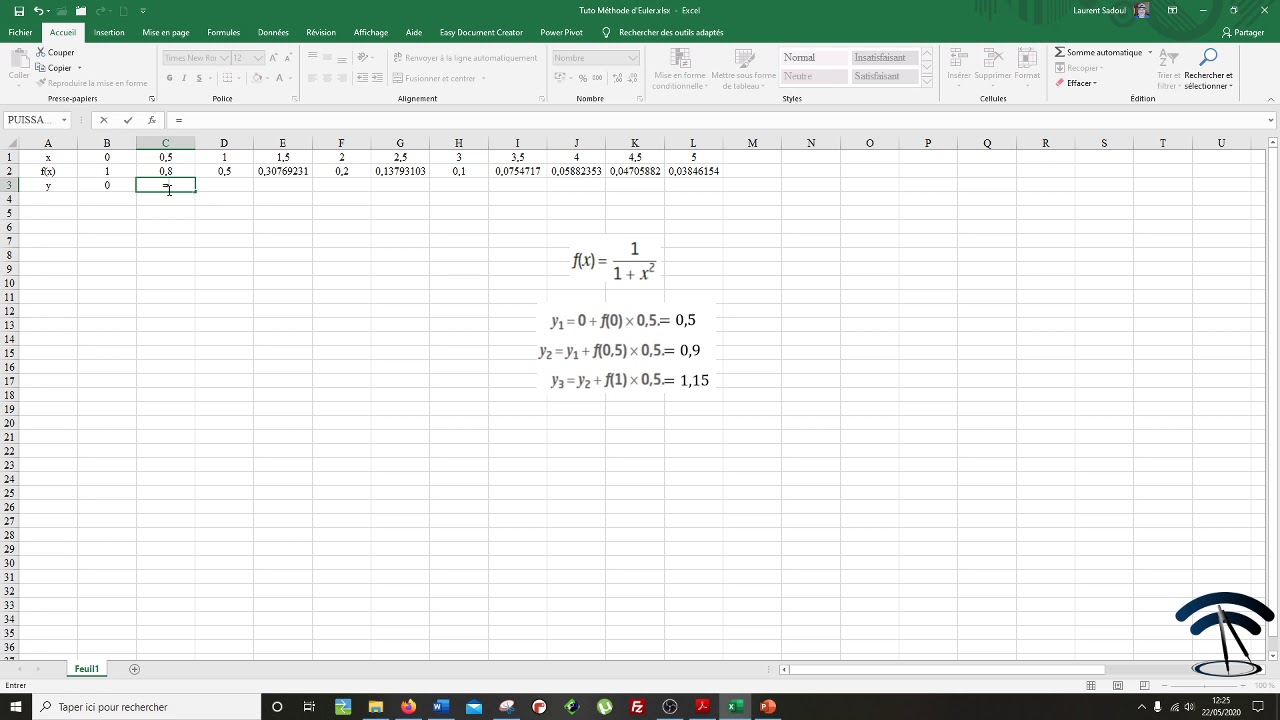This screenshot has height=720, width=1280.
Task: Click the horizontal scrollbar thumb
Action: 947,670
